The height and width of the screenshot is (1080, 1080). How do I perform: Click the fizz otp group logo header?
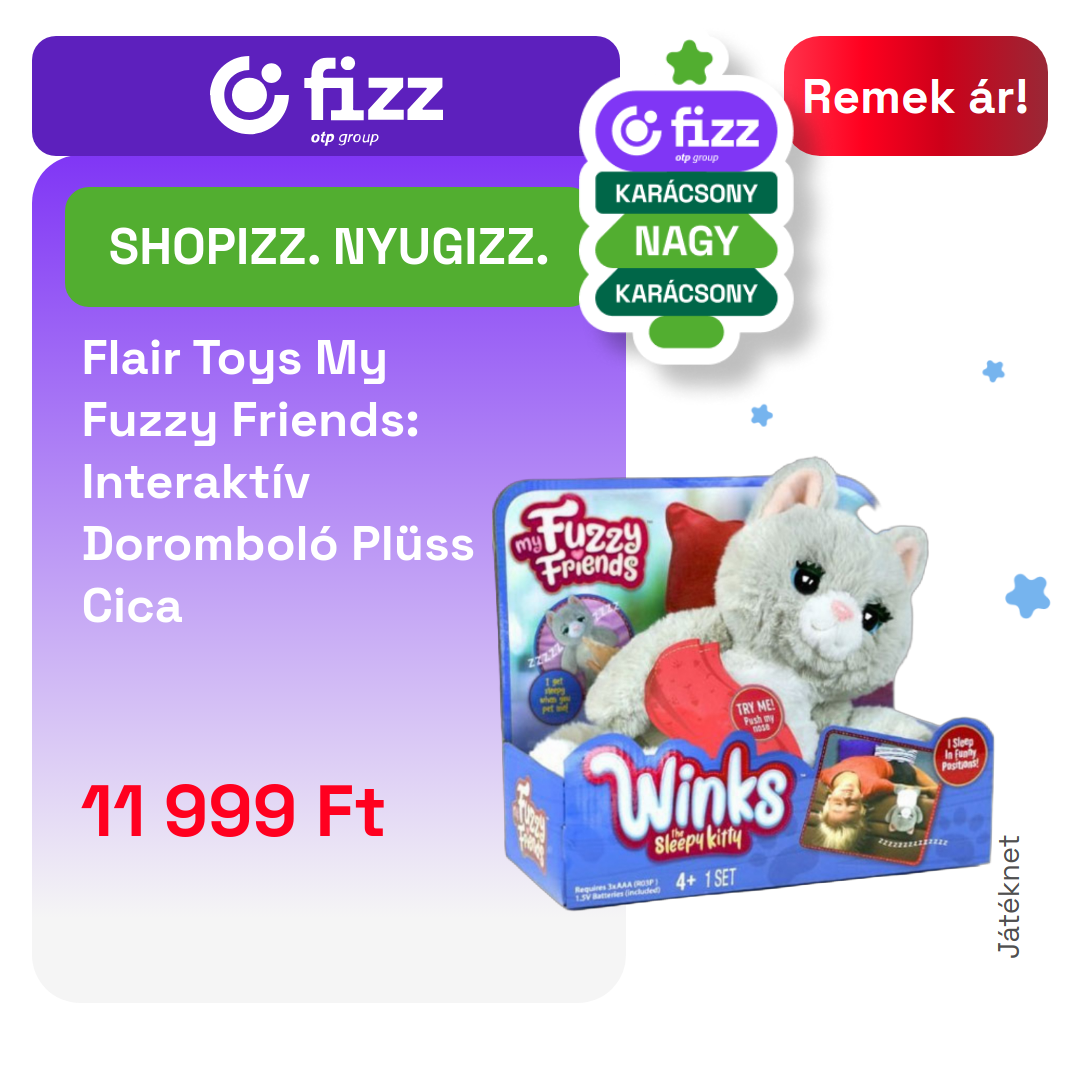(326, 96)
